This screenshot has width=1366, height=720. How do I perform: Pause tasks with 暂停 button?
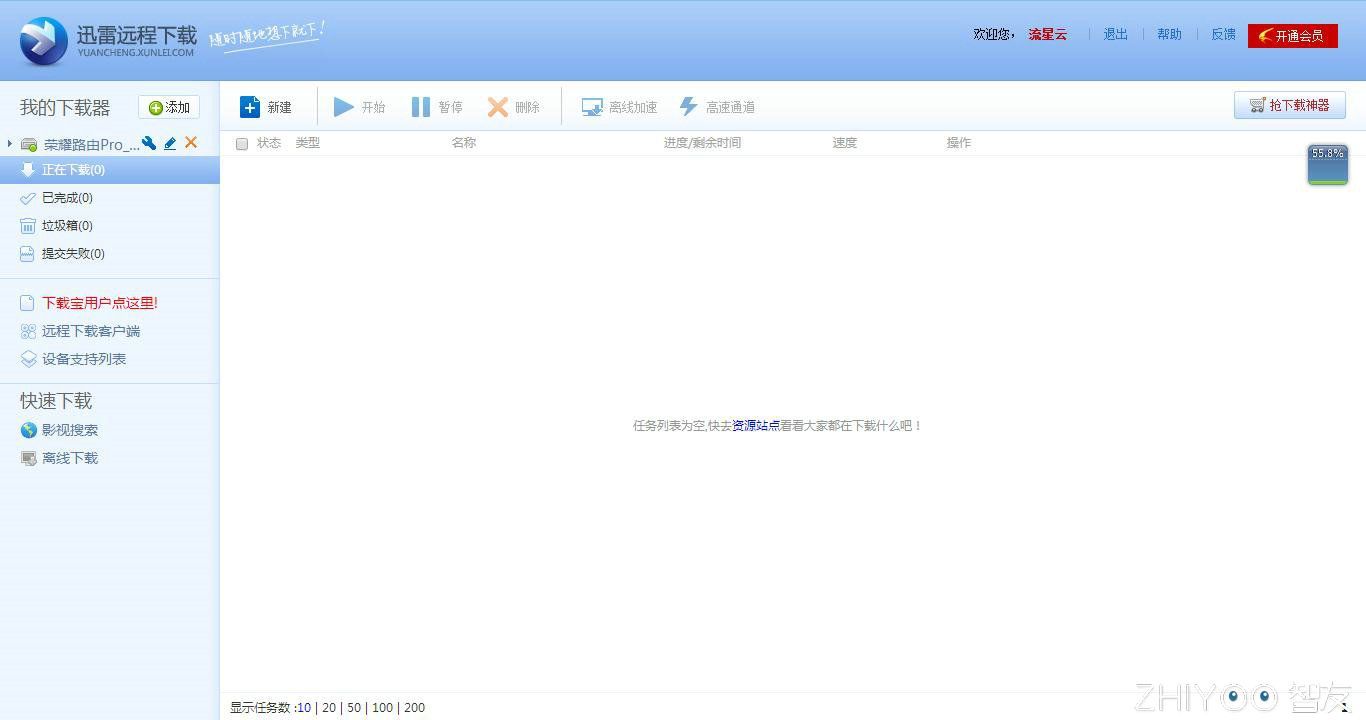[437, 107]
